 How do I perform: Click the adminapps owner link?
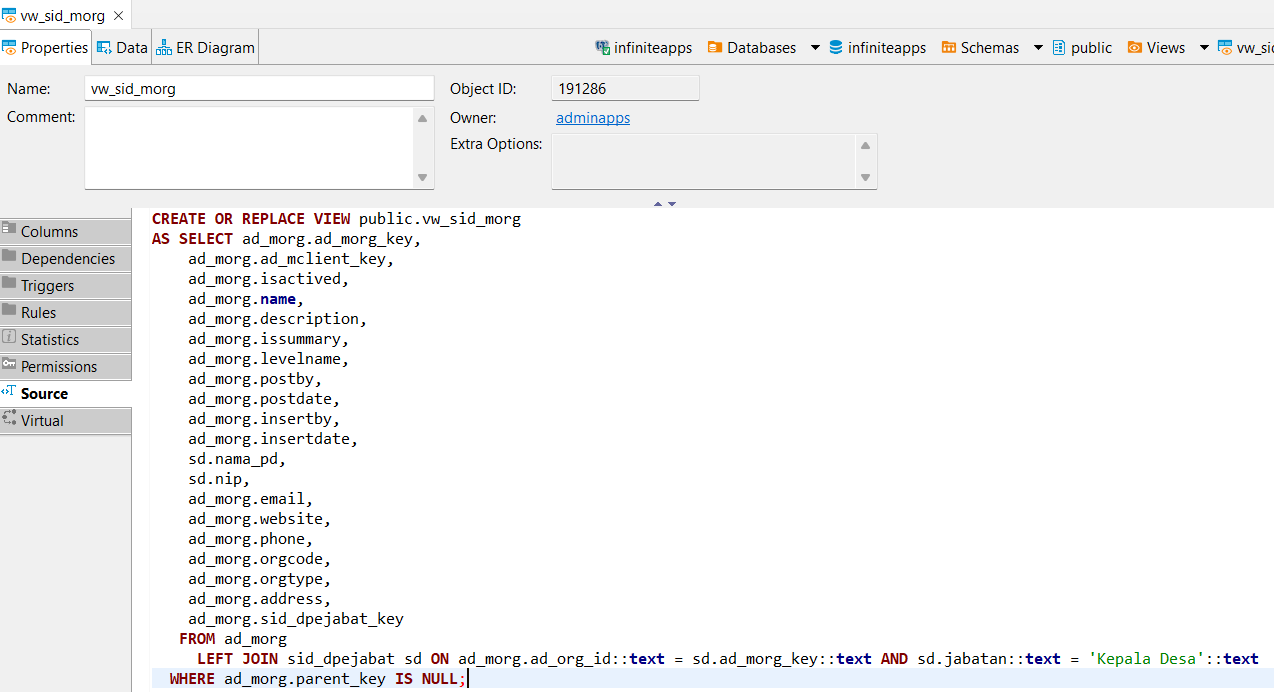pyautogui.click(x=593, y=118)
